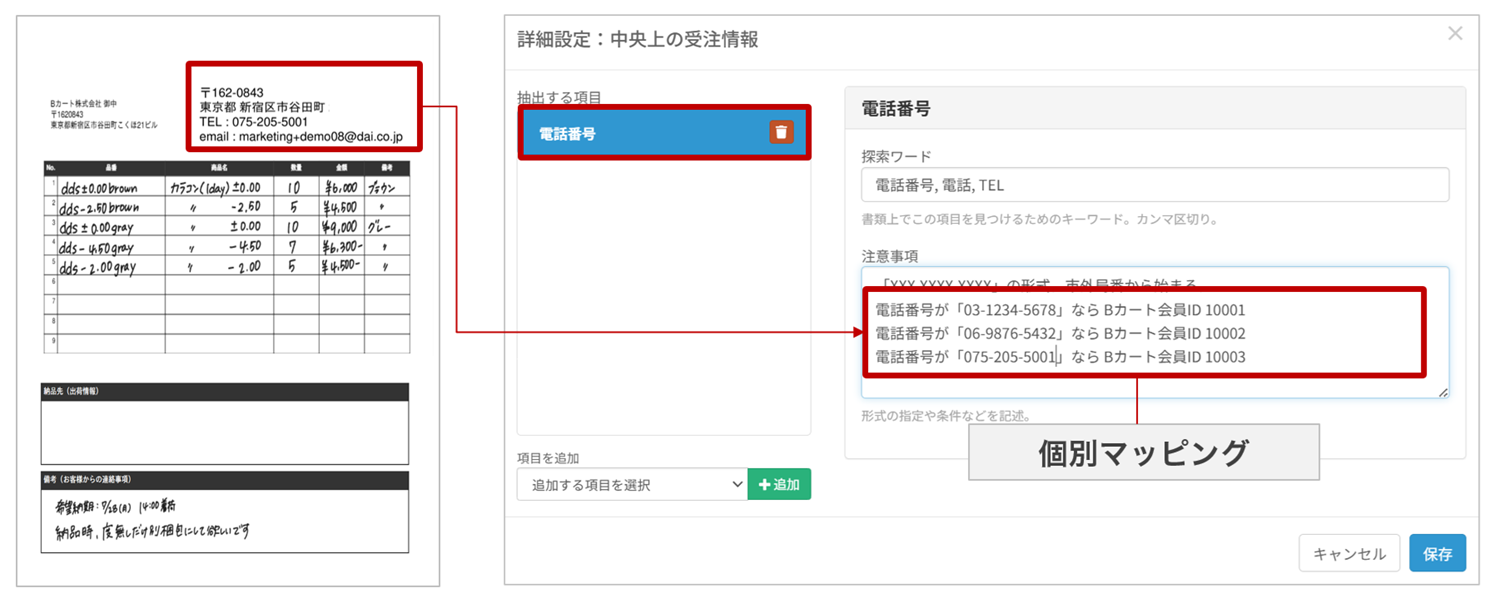Select the handwritten order table in the document
The image size is (1500, 598).
click(226, 256)
